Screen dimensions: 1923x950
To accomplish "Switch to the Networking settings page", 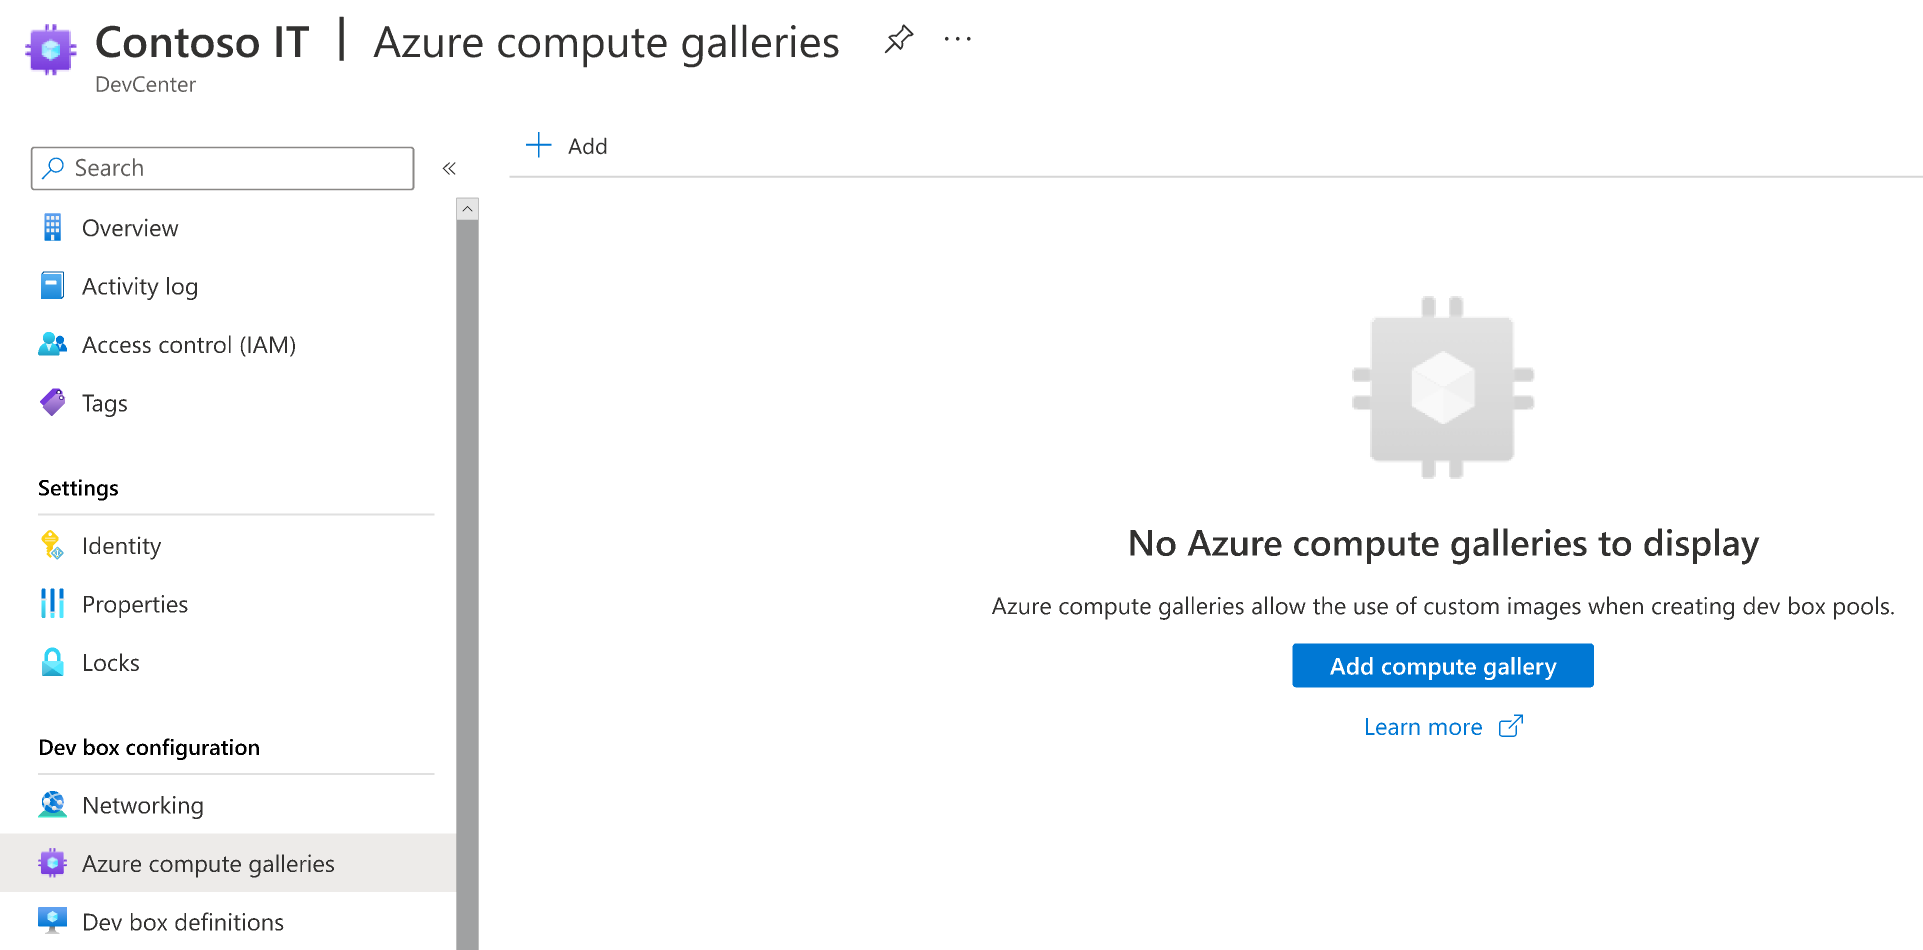I will coord(142,804).
